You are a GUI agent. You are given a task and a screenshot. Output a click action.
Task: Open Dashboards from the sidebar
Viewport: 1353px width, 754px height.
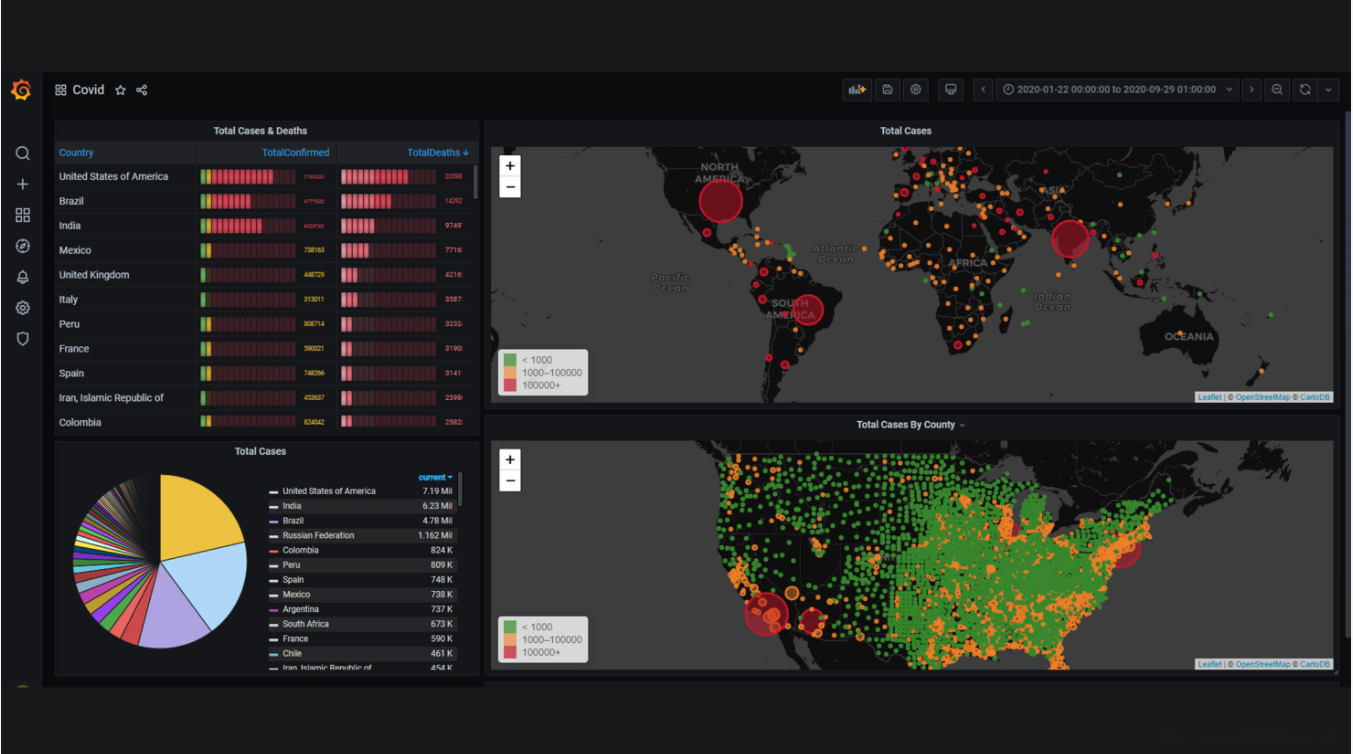point(22,215)
